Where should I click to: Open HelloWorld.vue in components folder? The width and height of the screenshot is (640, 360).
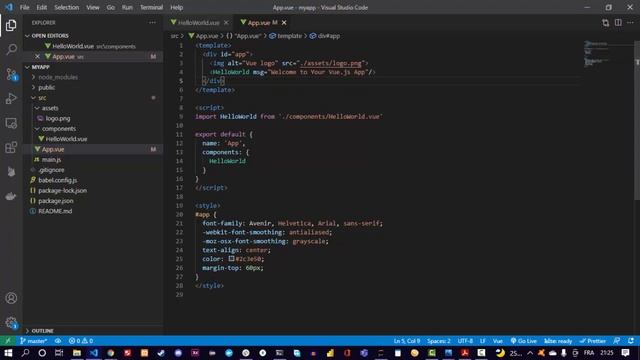click(x=66, y=139)
